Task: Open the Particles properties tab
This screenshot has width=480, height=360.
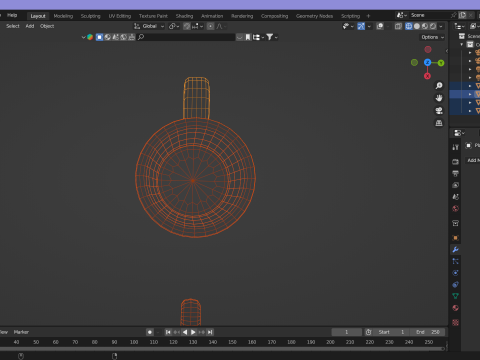Action: (x=455, y=261)
